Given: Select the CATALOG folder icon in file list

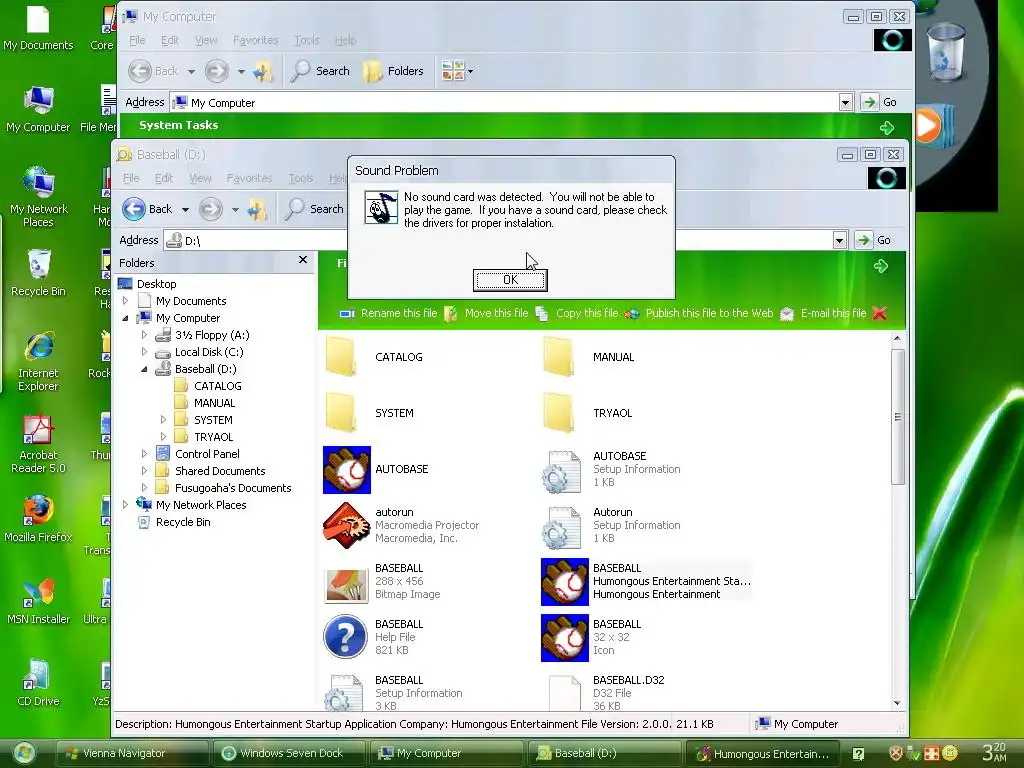Looking at the screenshot, I should (x=342, y=357).
